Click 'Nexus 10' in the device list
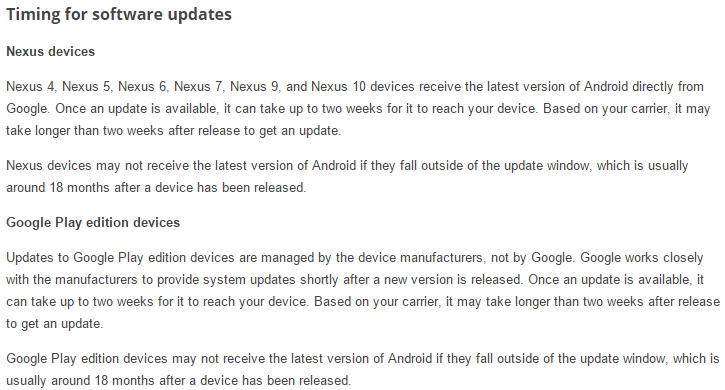The image size is (725, 390). (338, 87)
